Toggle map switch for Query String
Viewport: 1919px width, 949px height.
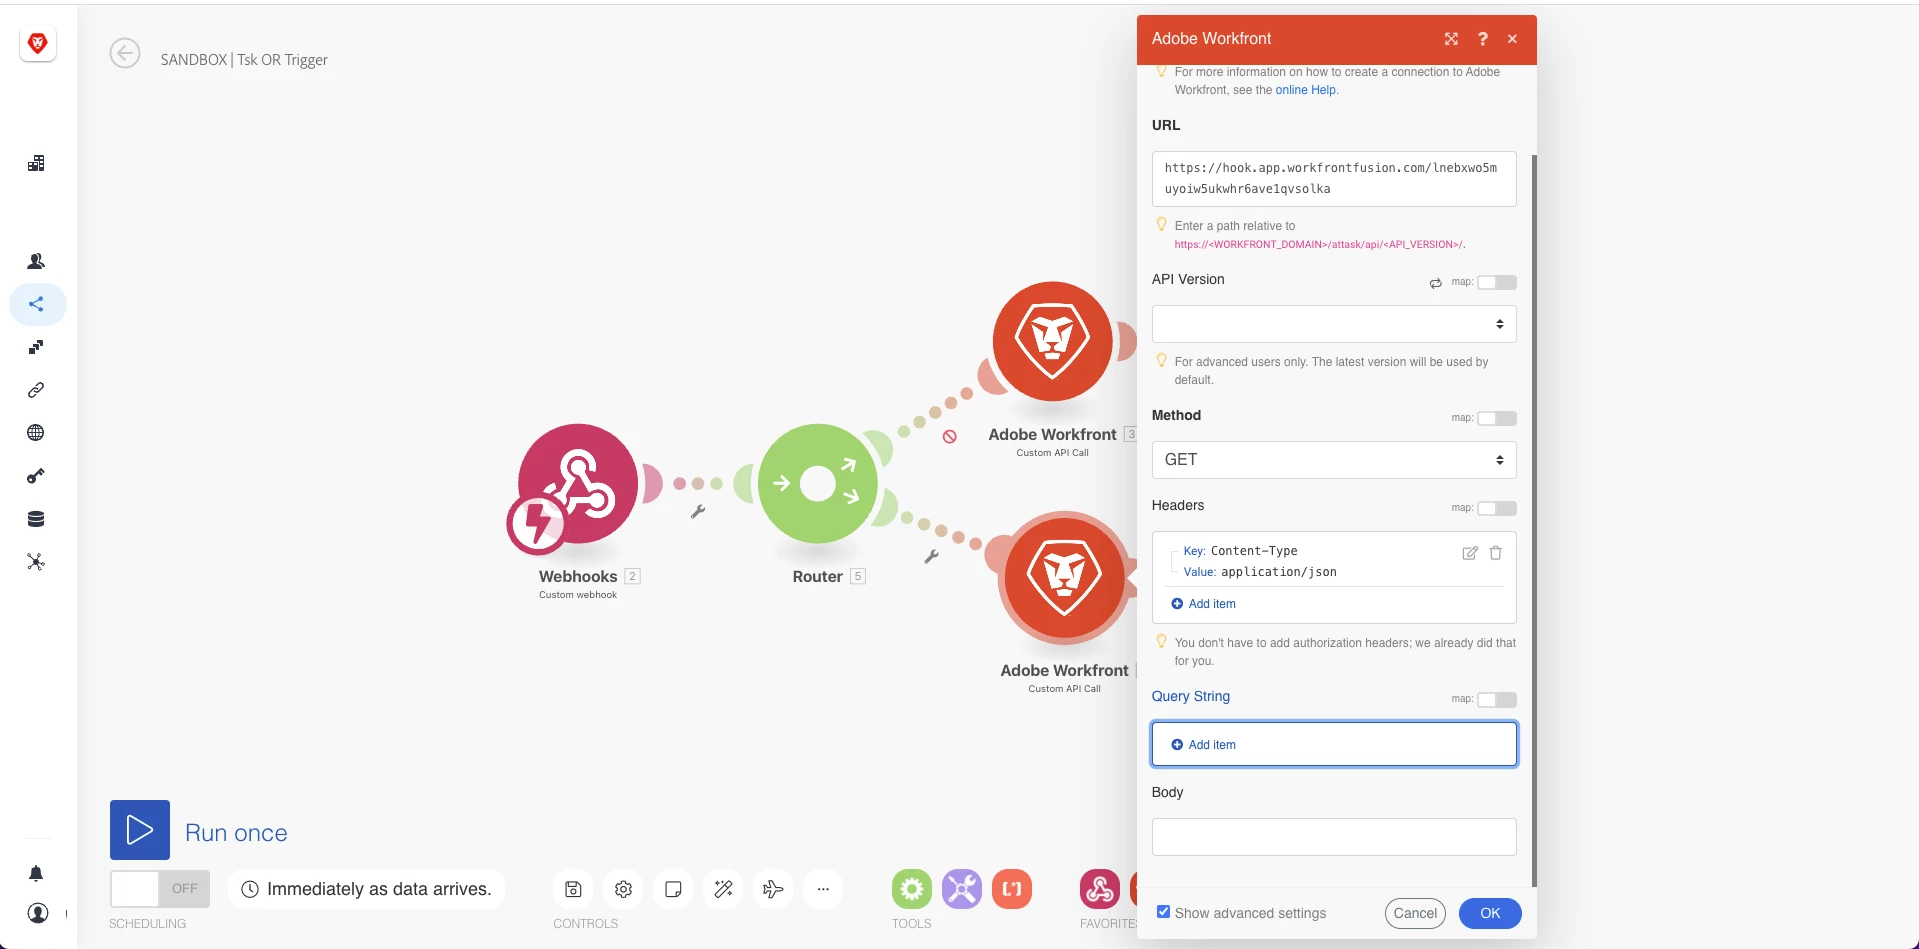click(1497, 700)
